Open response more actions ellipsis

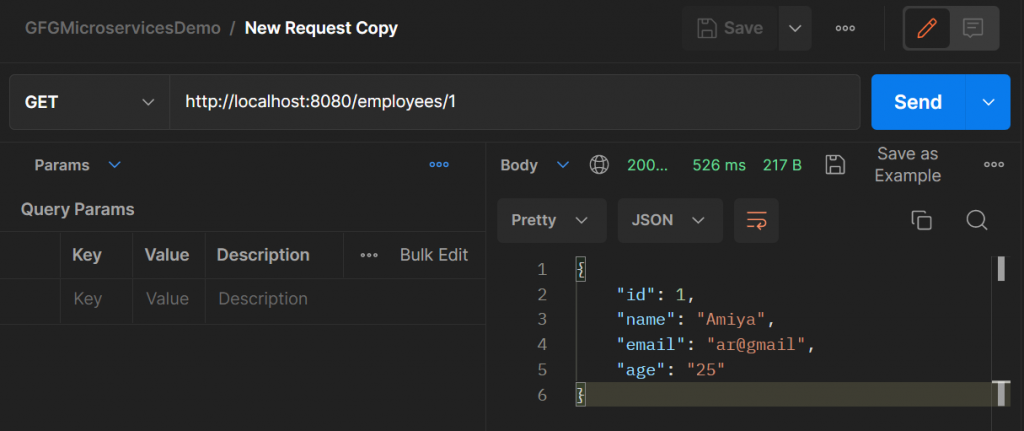993,165
